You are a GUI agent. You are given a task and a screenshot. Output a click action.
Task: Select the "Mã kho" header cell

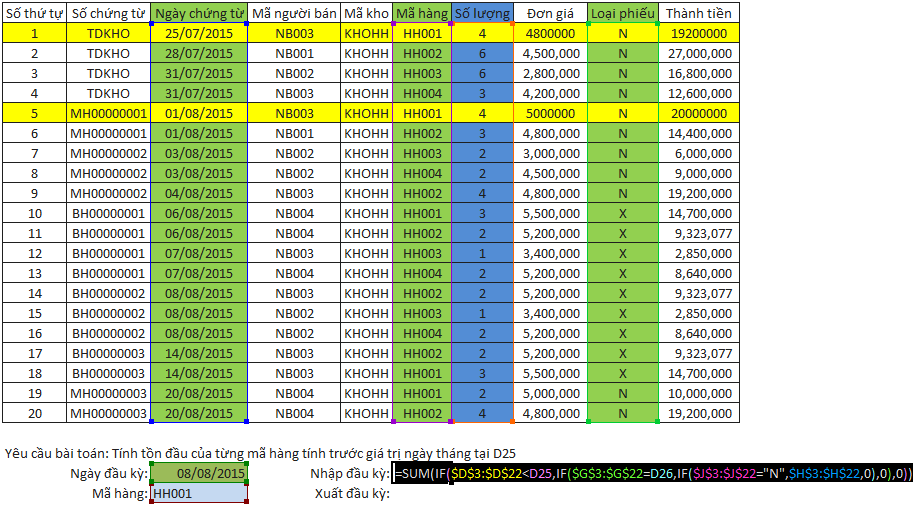coord(366,13)
